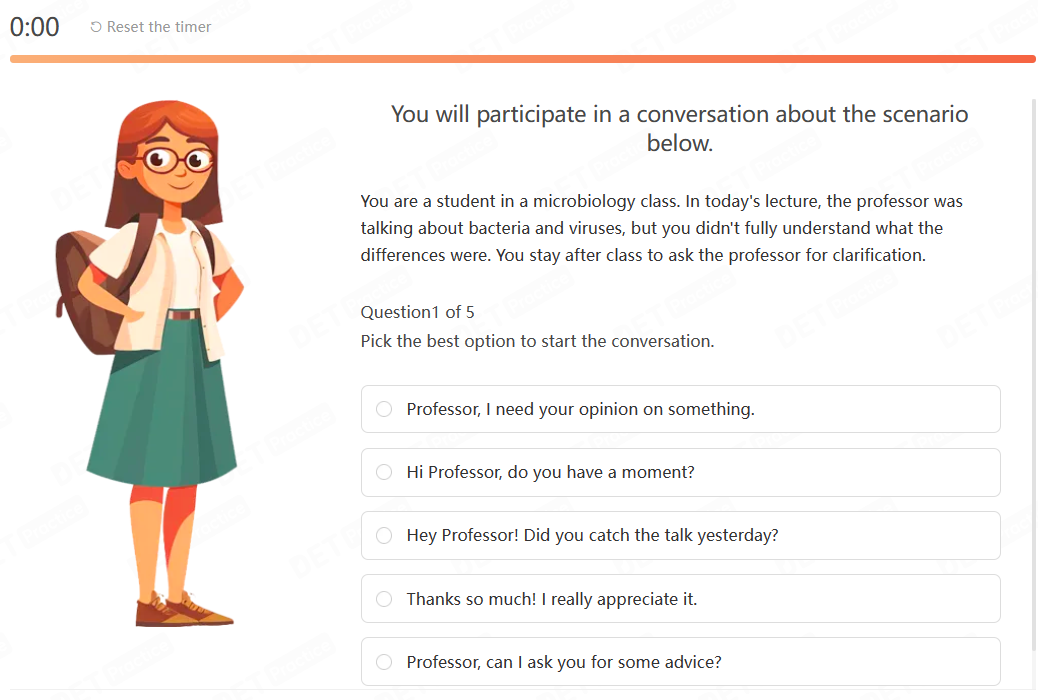Screen dimensions: 1038x700
Task: Click the circular arrow reset icon
Action: [x=96, y=27]
